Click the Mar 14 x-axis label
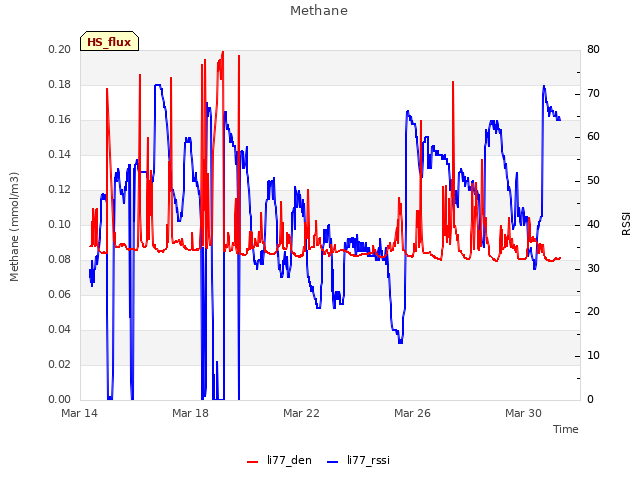The width and height of the screenshot is (640, 480). tap(80, 413)
